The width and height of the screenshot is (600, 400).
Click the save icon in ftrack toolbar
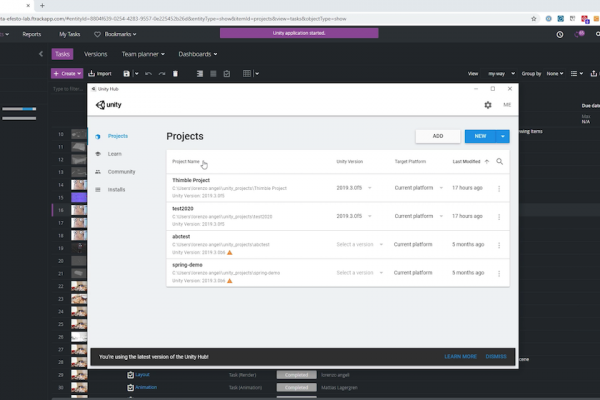pos(126,73)
